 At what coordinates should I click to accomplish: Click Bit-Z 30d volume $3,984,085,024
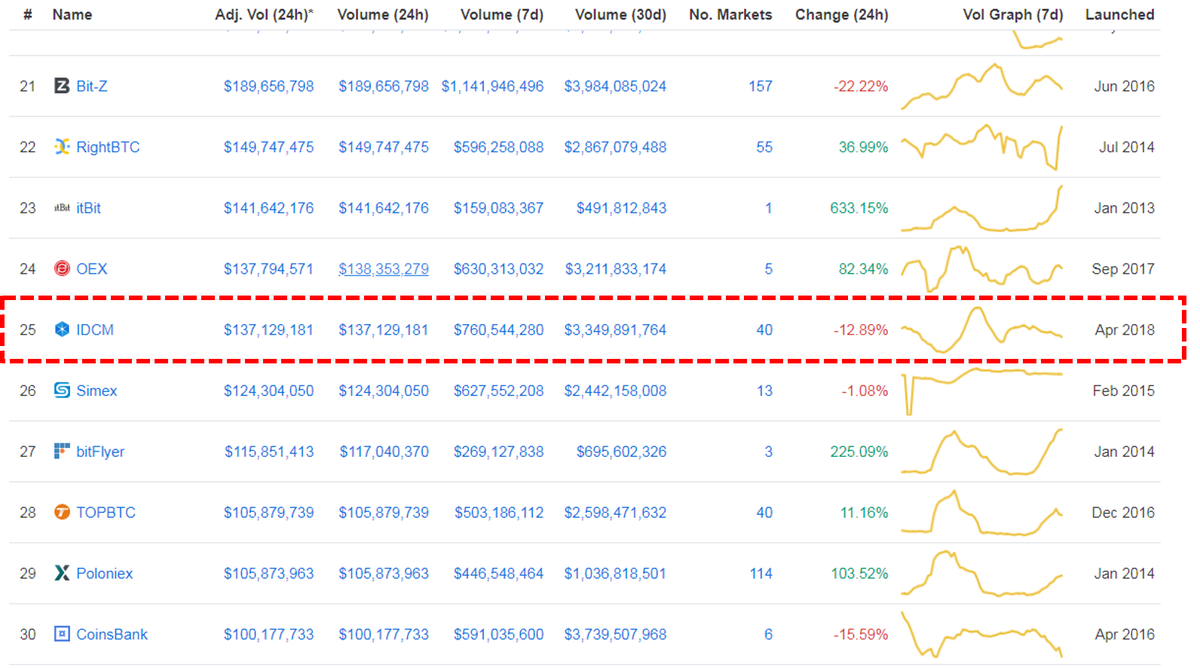615,86
